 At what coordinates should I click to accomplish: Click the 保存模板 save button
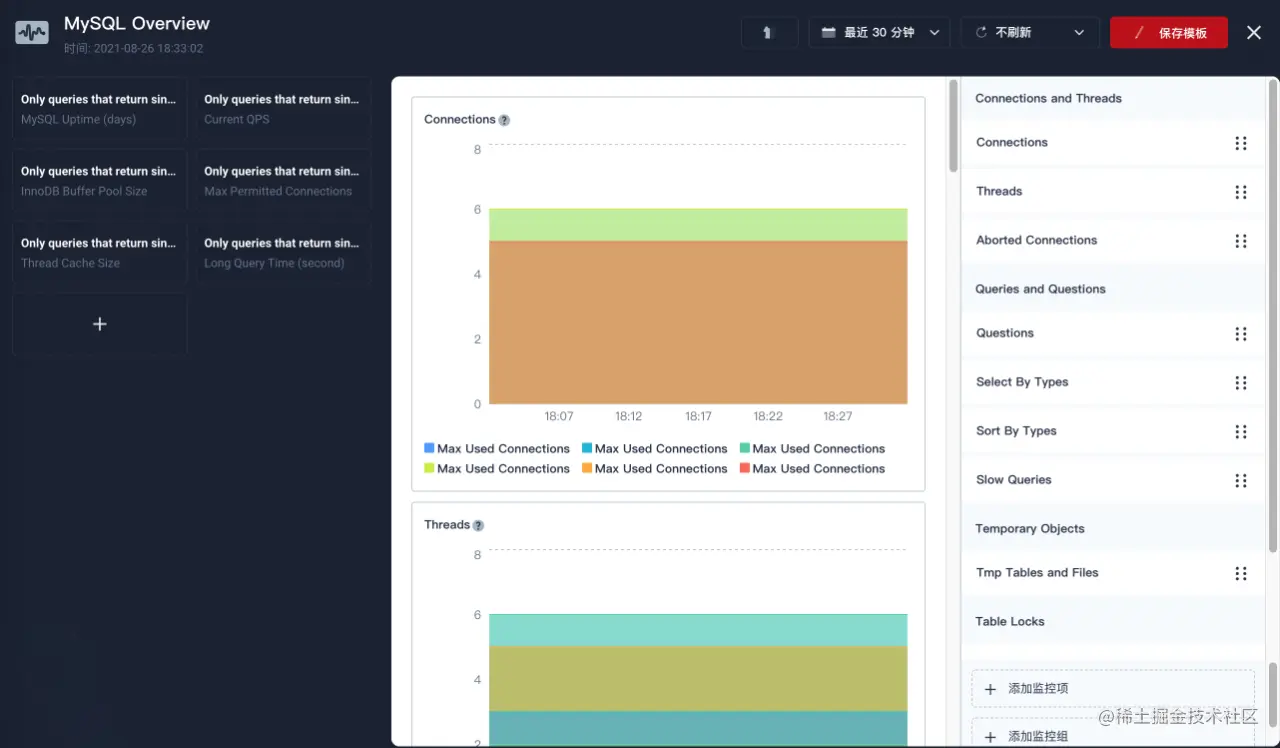click(x=1169, y=32)
